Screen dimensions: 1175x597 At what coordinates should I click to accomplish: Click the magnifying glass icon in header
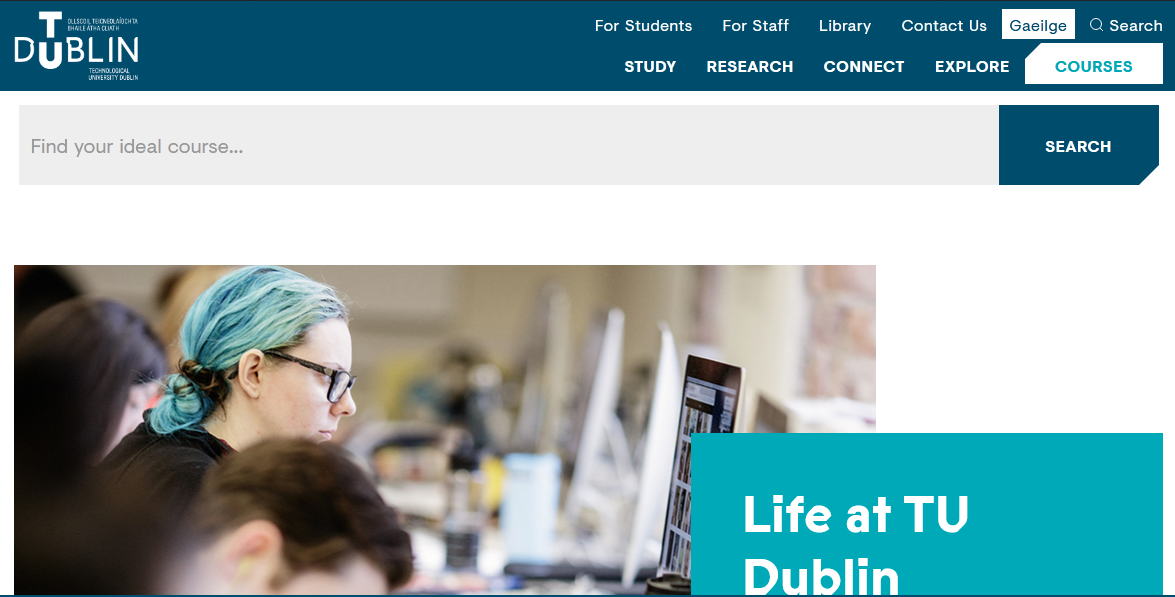tap(1096, 25)
